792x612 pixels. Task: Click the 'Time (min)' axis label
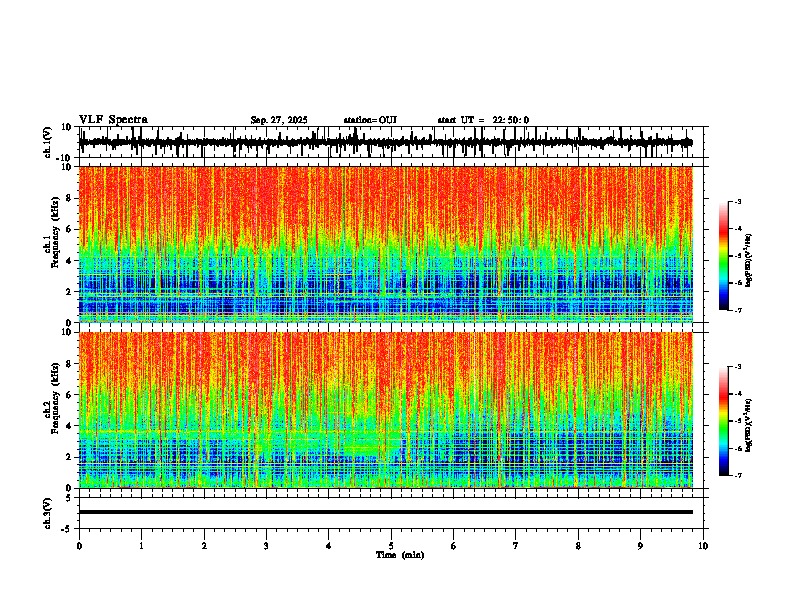400,555
